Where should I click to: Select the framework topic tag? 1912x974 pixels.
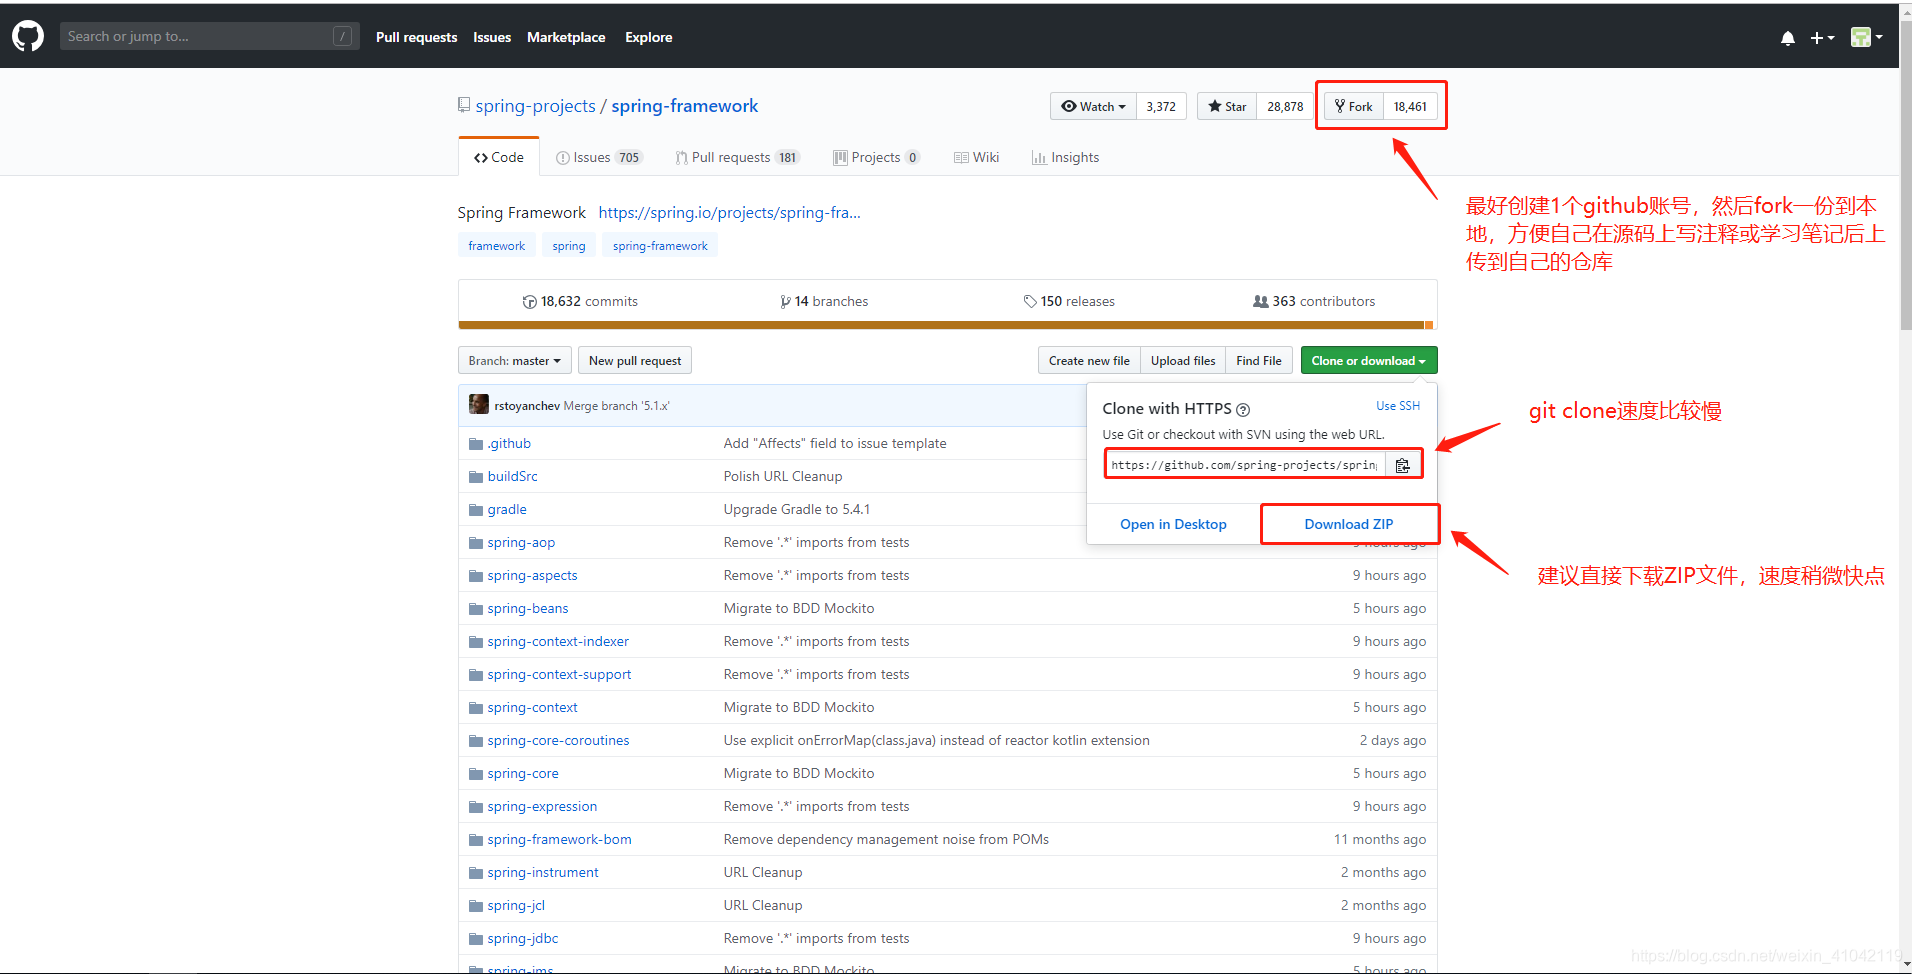[x=496, y=245]
